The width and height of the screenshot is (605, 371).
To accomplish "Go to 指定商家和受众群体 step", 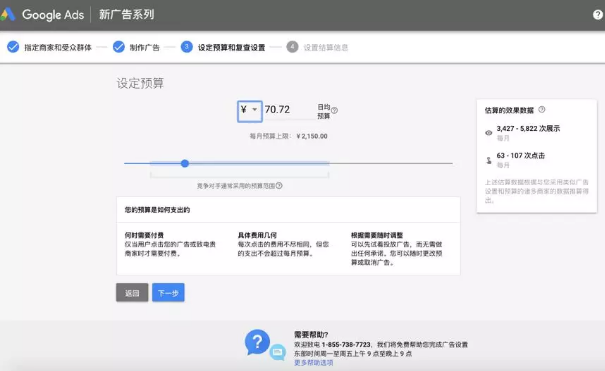I will (58, 47).
